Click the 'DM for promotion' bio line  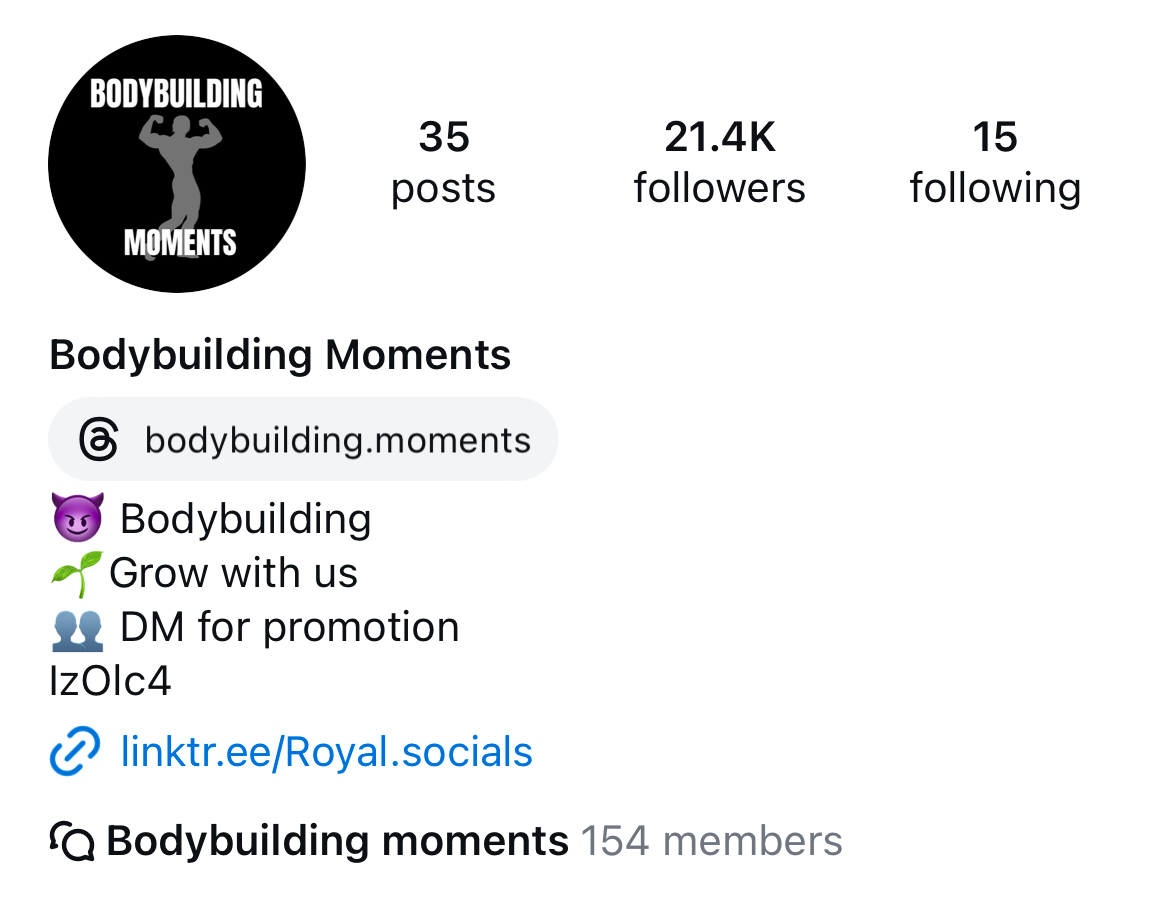(290, 627)
